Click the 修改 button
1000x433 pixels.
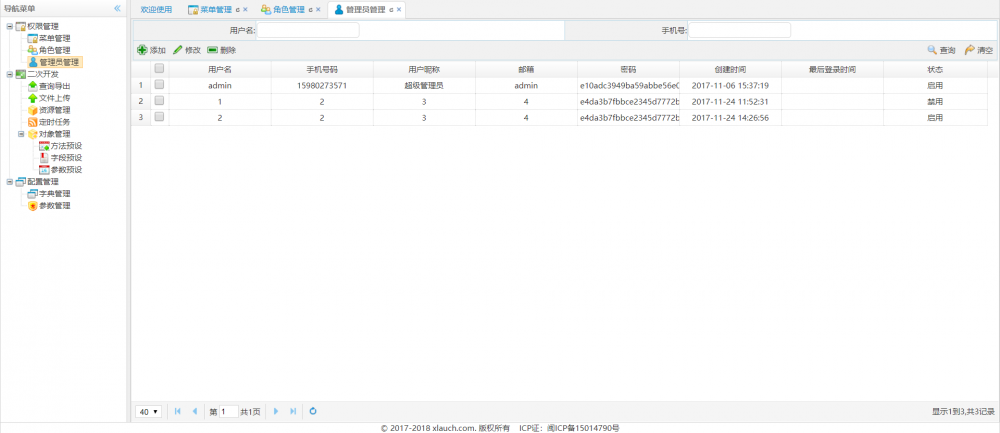coord(187,50)
